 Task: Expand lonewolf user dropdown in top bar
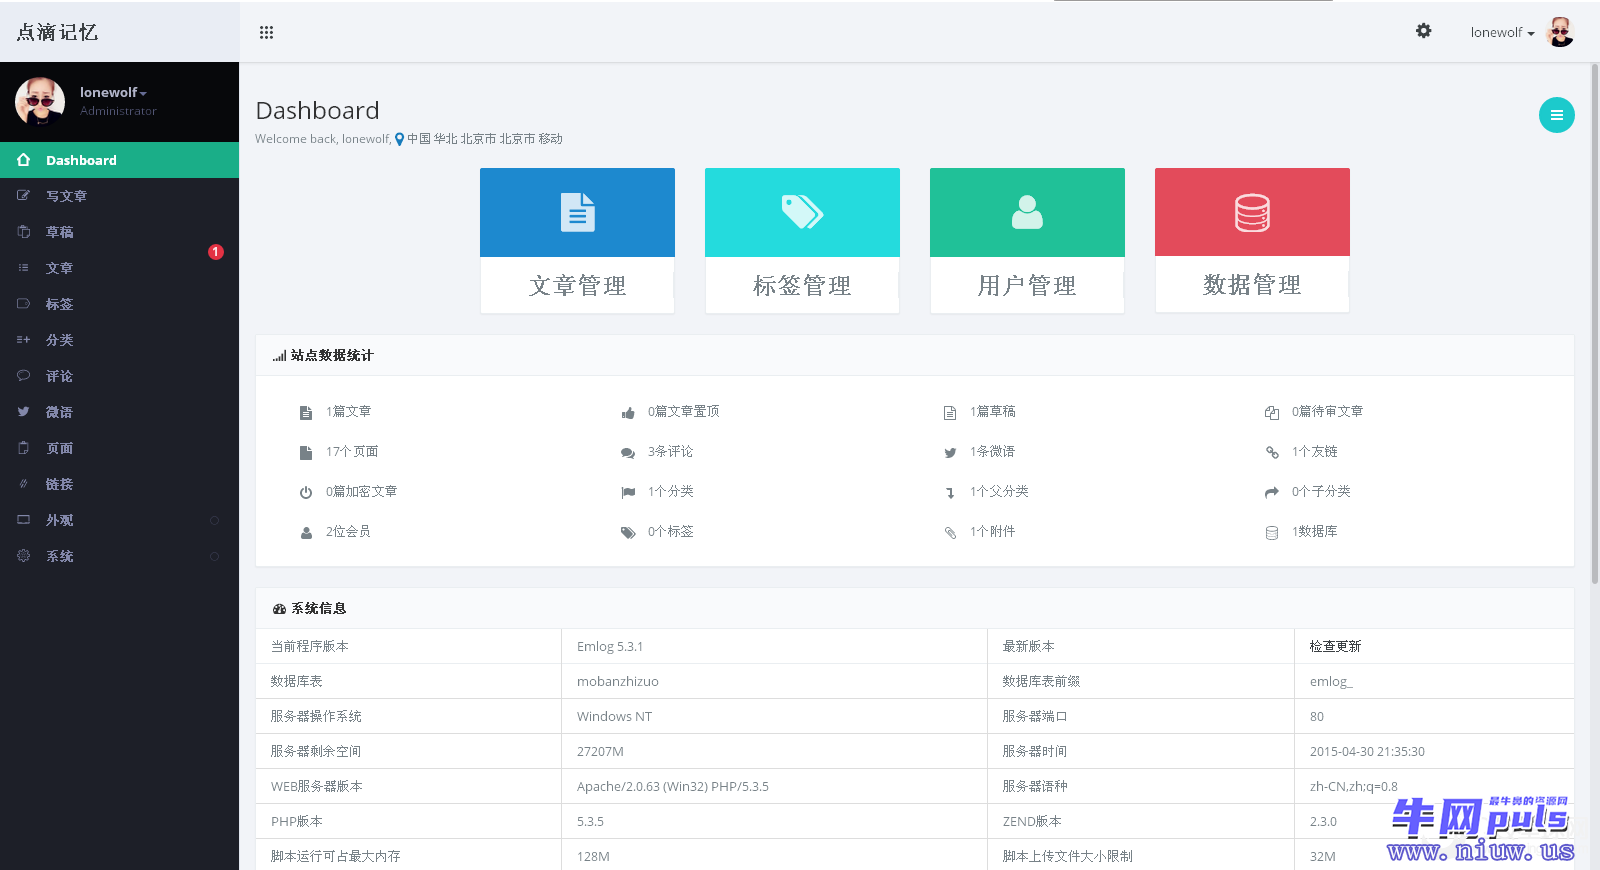[1502, 32]
